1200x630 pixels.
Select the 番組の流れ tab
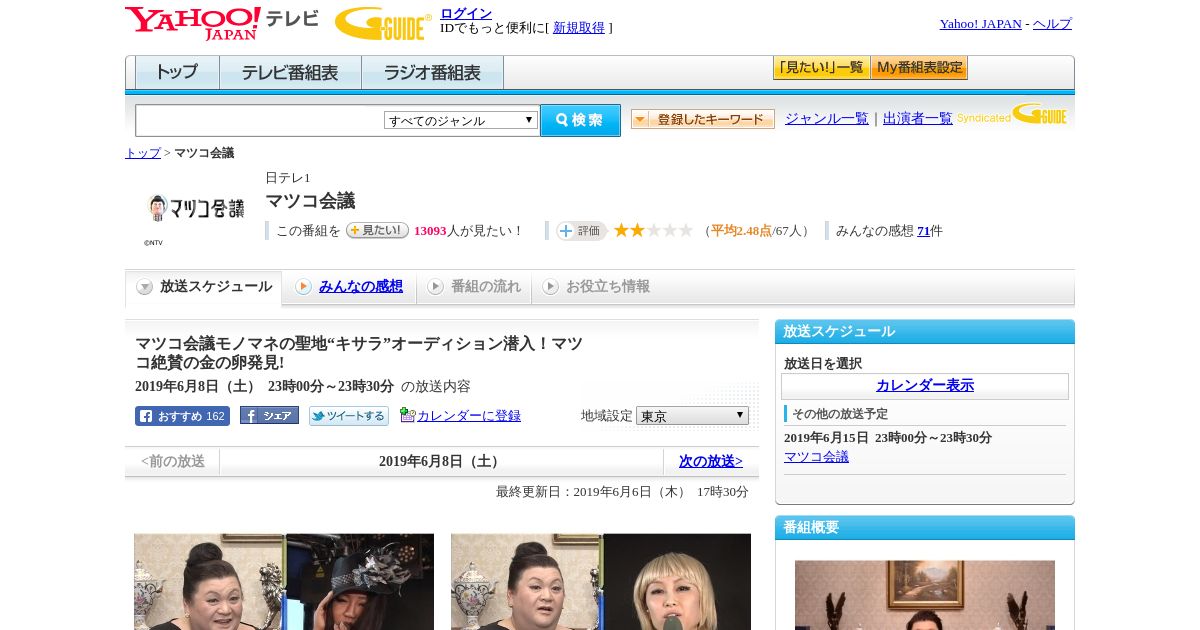(x=474, y=287)
